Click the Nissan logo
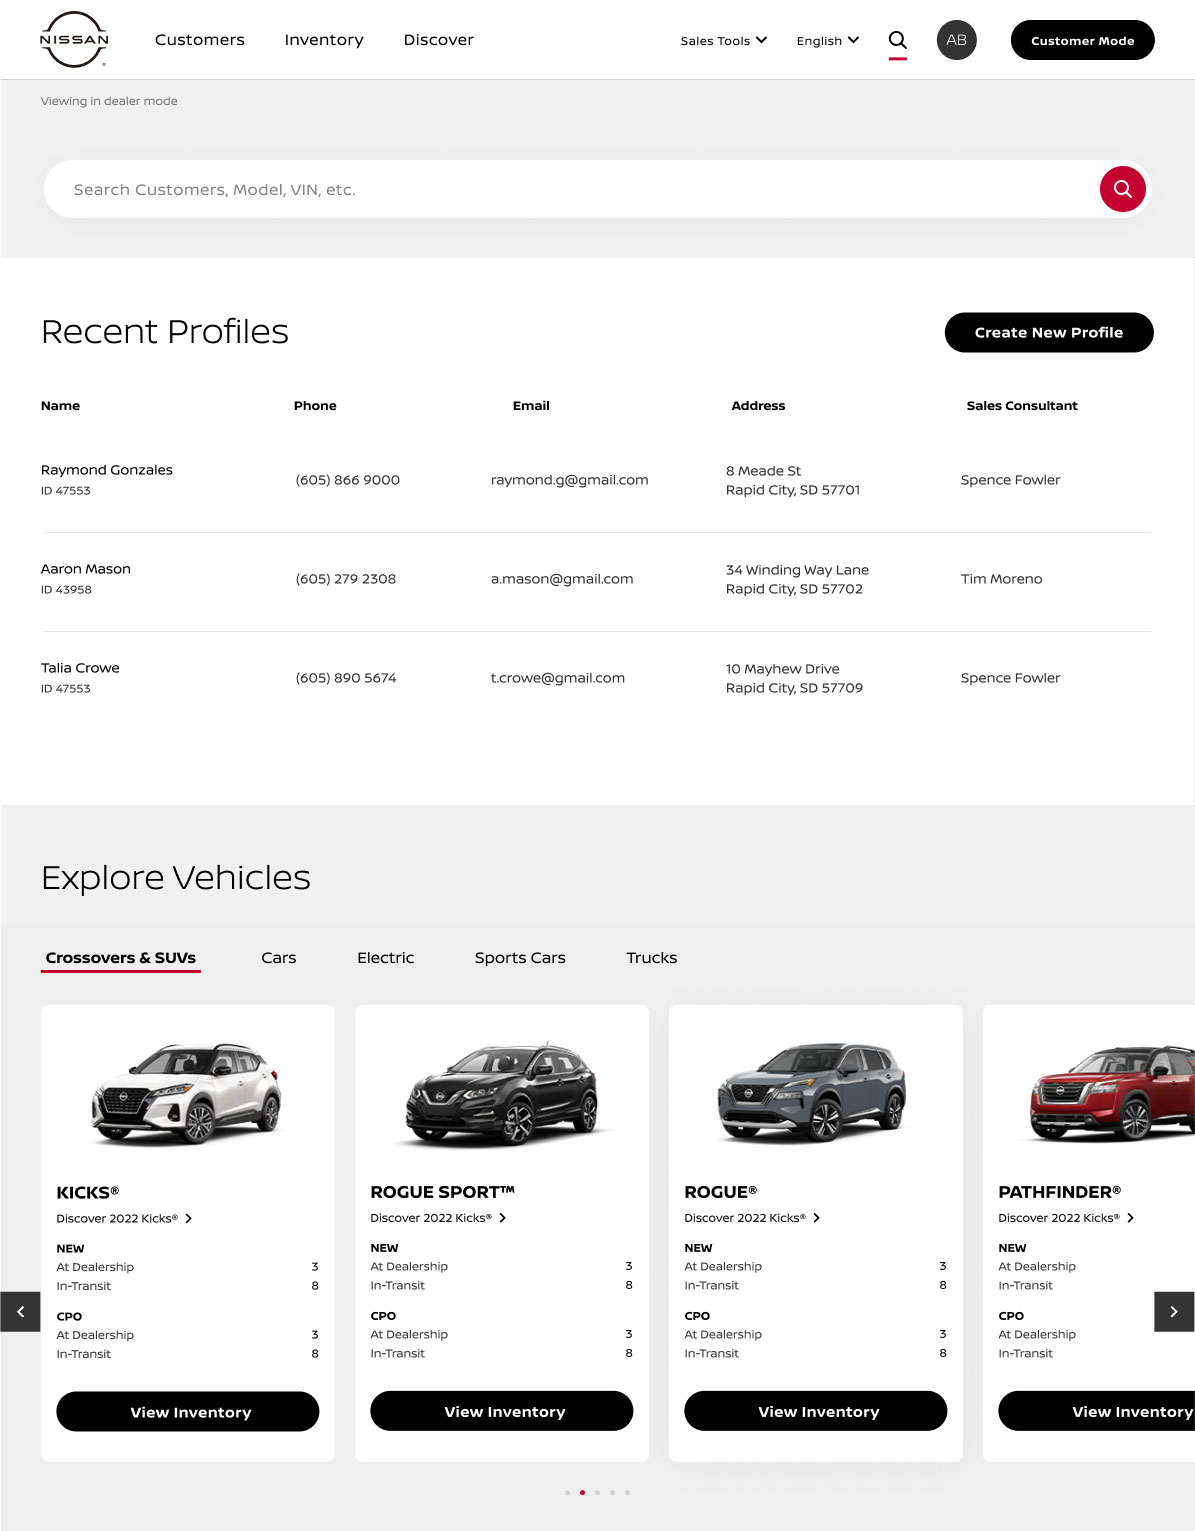The image size is (1195, 1531). click(74, 40)
